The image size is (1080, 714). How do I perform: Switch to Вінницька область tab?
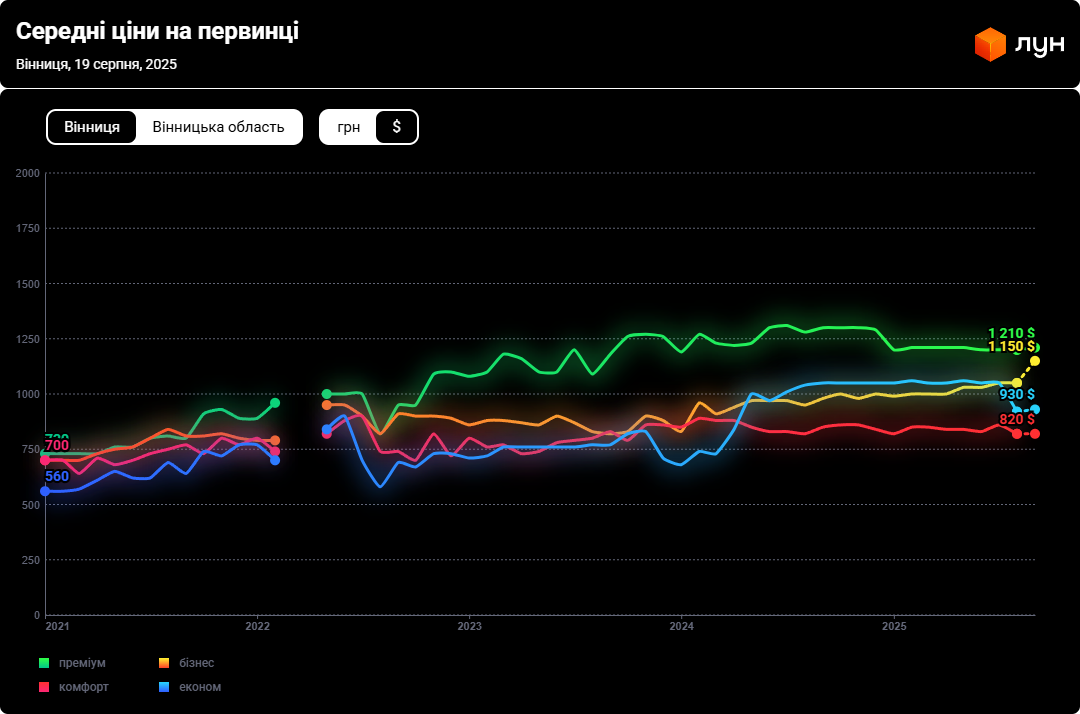pyautogui.click(x=218, y=127)
